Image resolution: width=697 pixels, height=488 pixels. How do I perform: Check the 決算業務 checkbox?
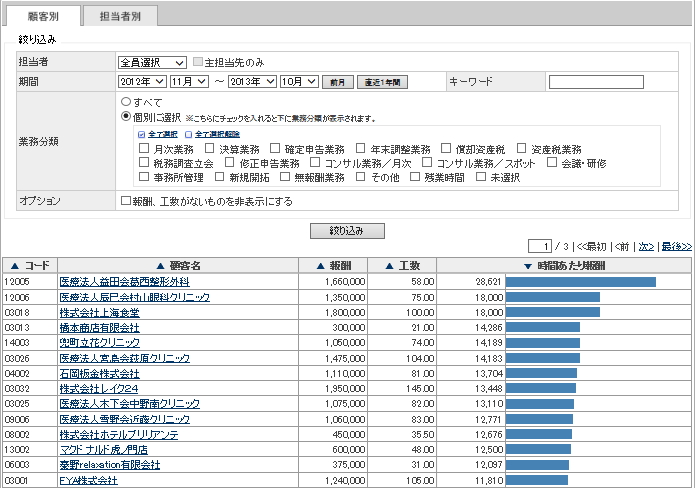(209, 148)
